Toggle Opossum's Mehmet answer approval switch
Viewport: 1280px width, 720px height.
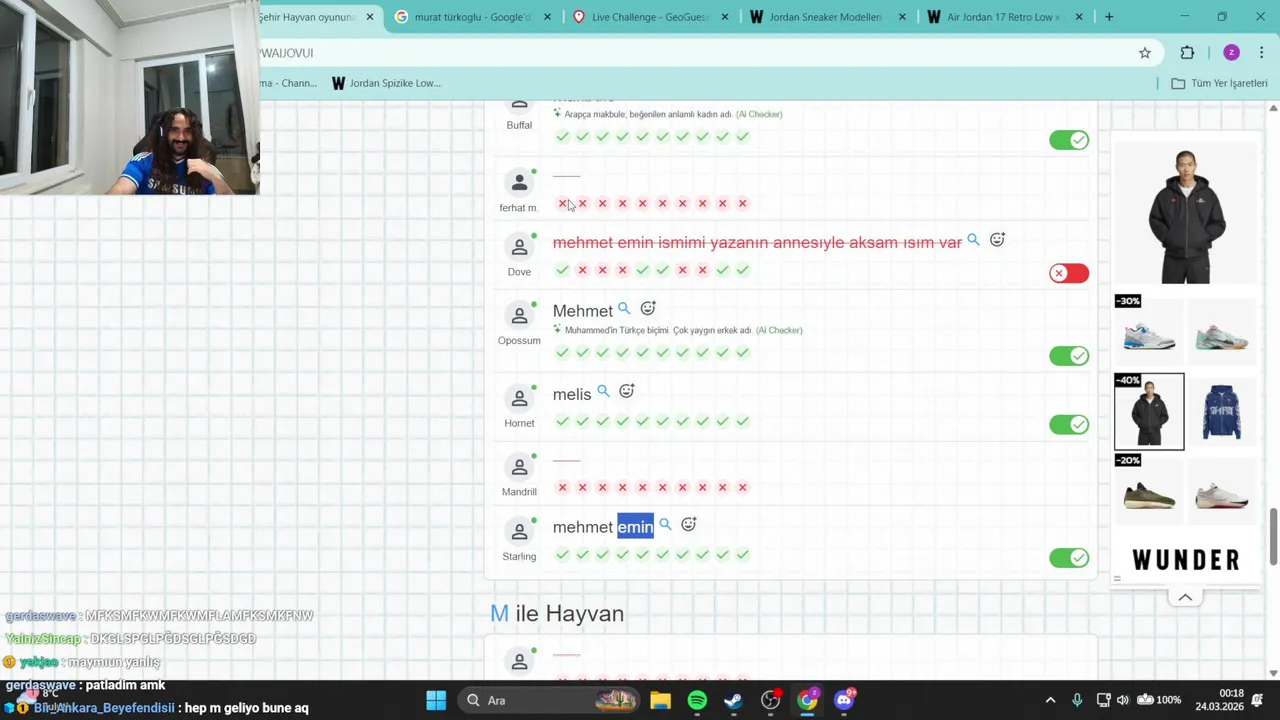(x=1069, y=356)
